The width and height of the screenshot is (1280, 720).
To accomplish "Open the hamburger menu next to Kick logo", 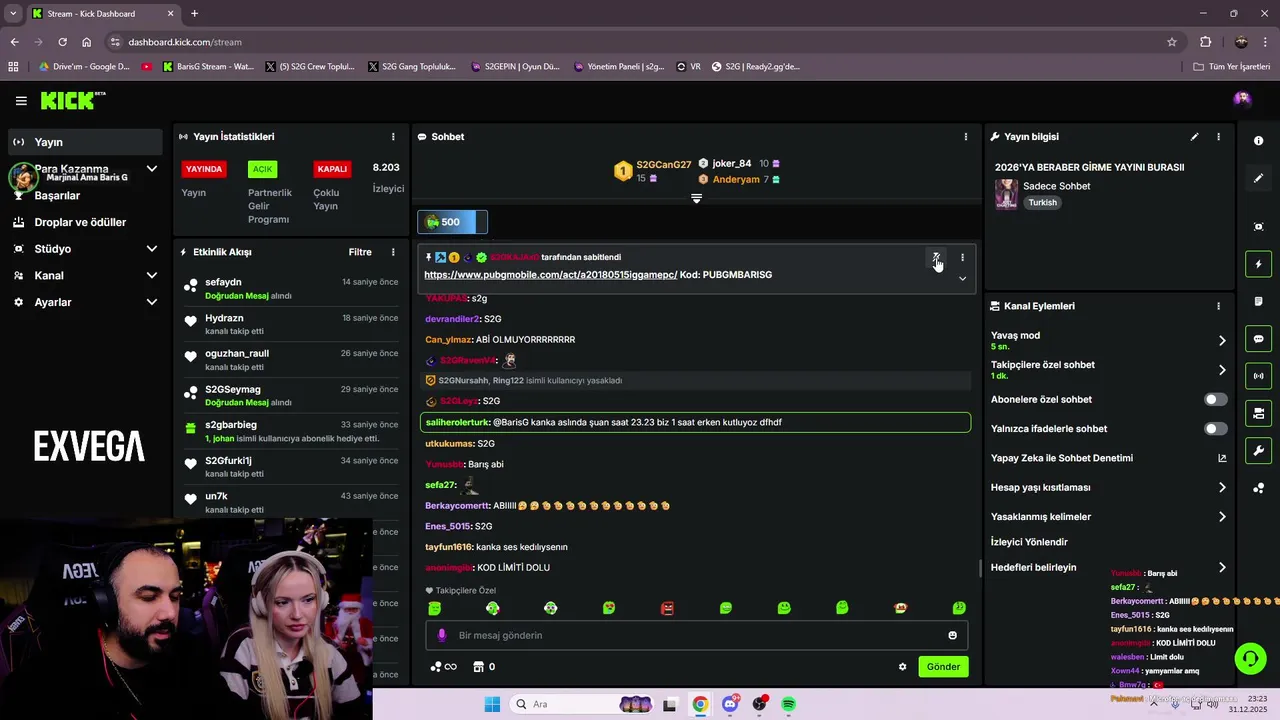I will (21, 100).
